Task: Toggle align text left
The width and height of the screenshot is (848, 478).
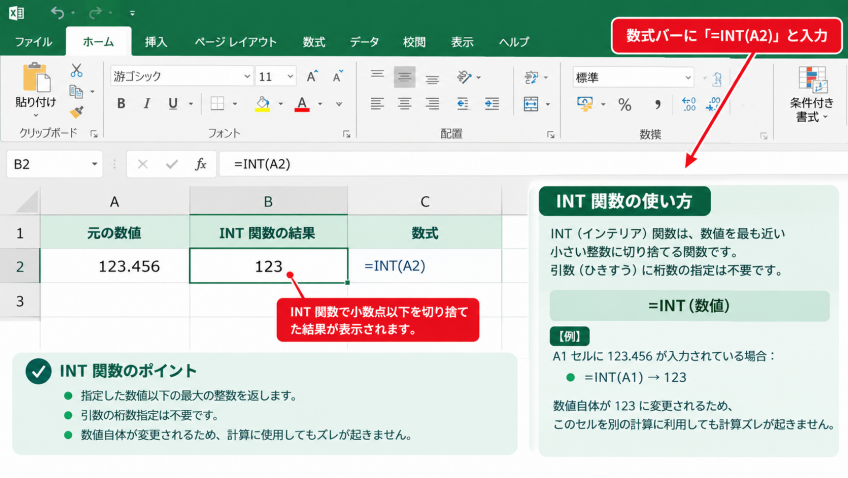Action: pos(377,104)
